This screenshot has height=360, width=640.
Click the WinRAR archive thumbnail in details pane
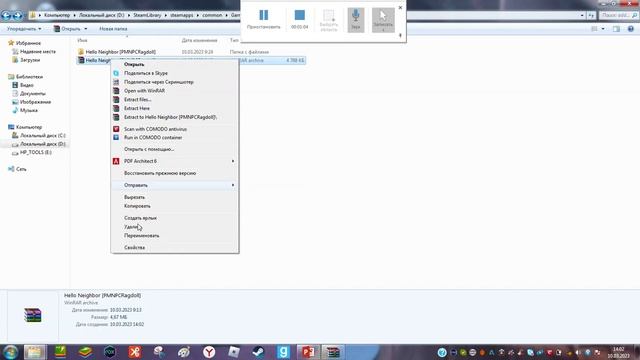tap(33, 315)
